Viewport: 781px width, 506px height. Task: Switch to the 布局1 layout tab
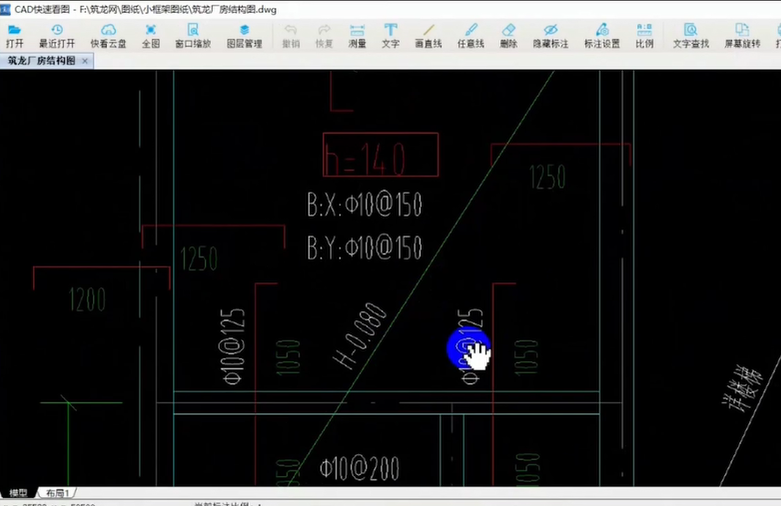point(56,493)
